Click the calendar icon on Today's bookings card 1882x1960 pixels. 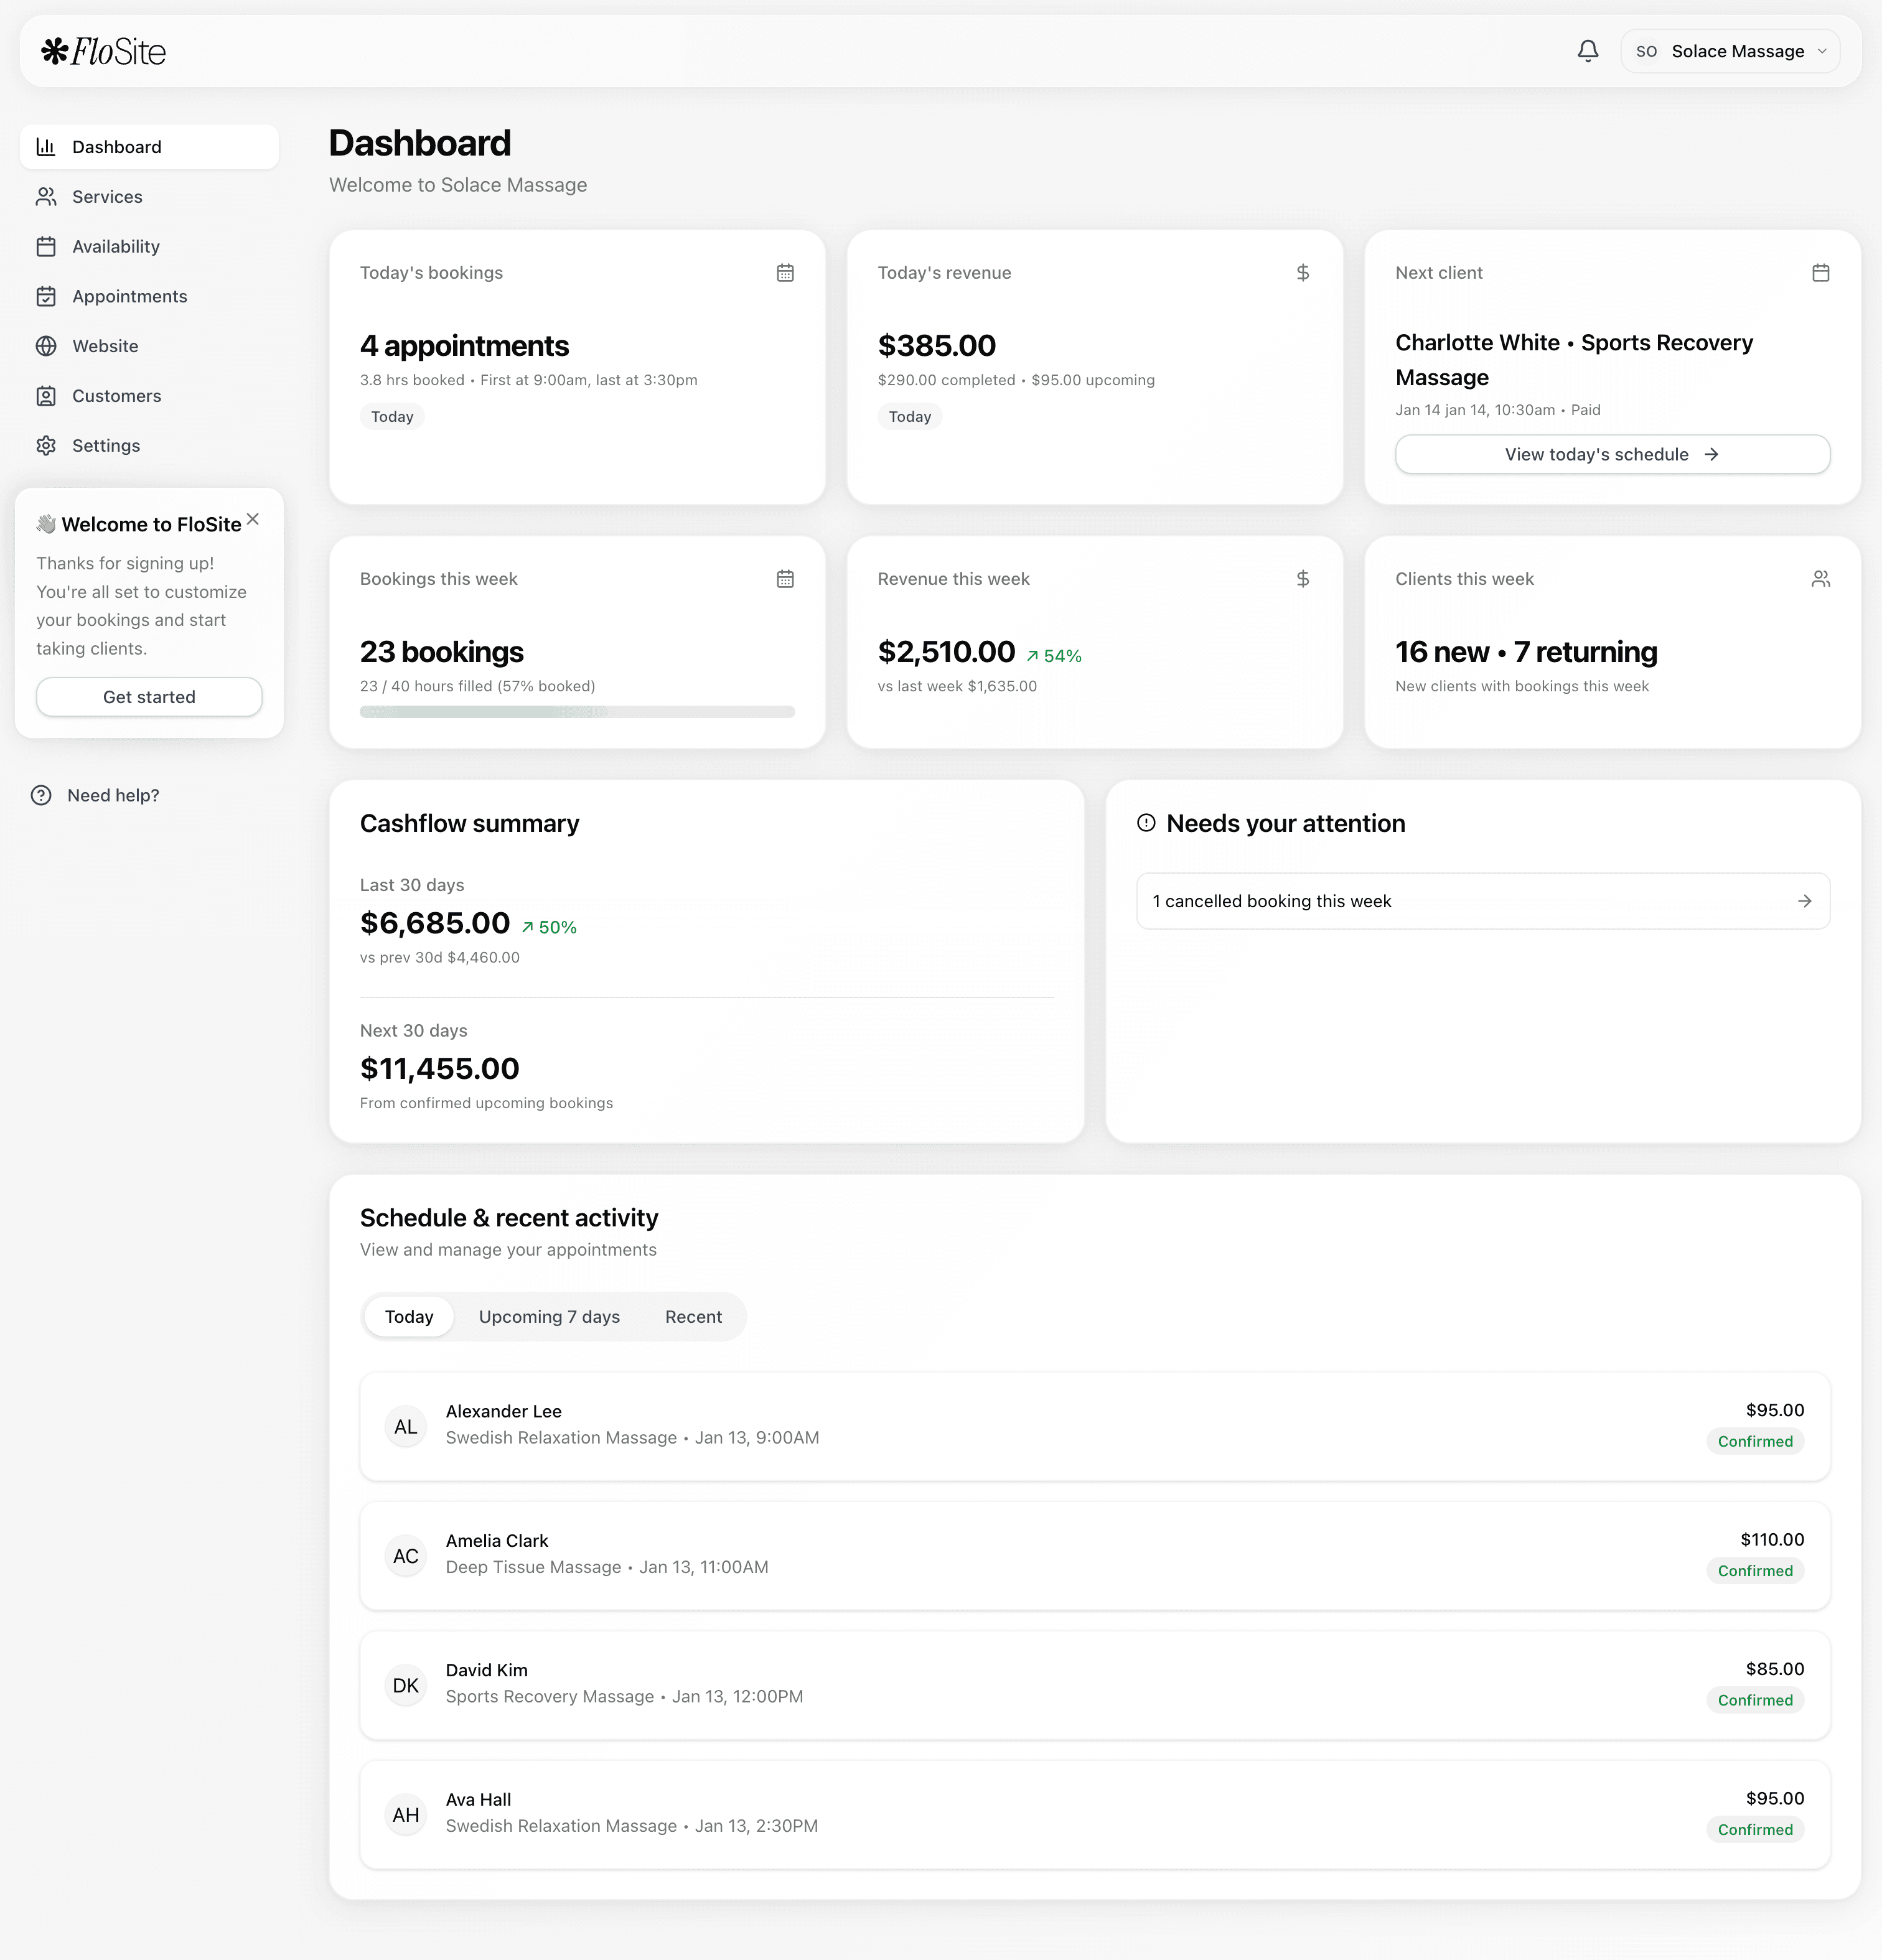pyautogui.click(x=786, y=272)
